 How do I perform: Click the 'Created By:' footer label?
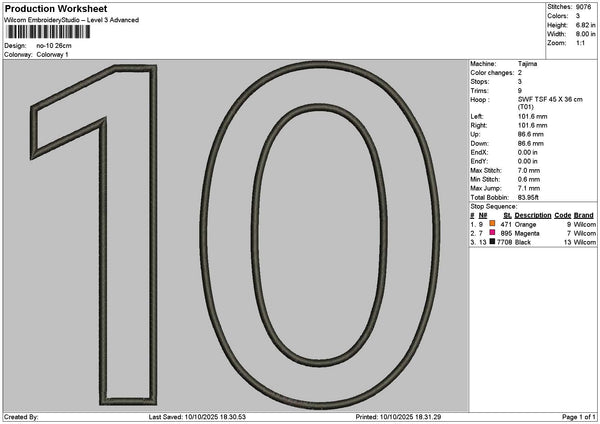(21, 417)
